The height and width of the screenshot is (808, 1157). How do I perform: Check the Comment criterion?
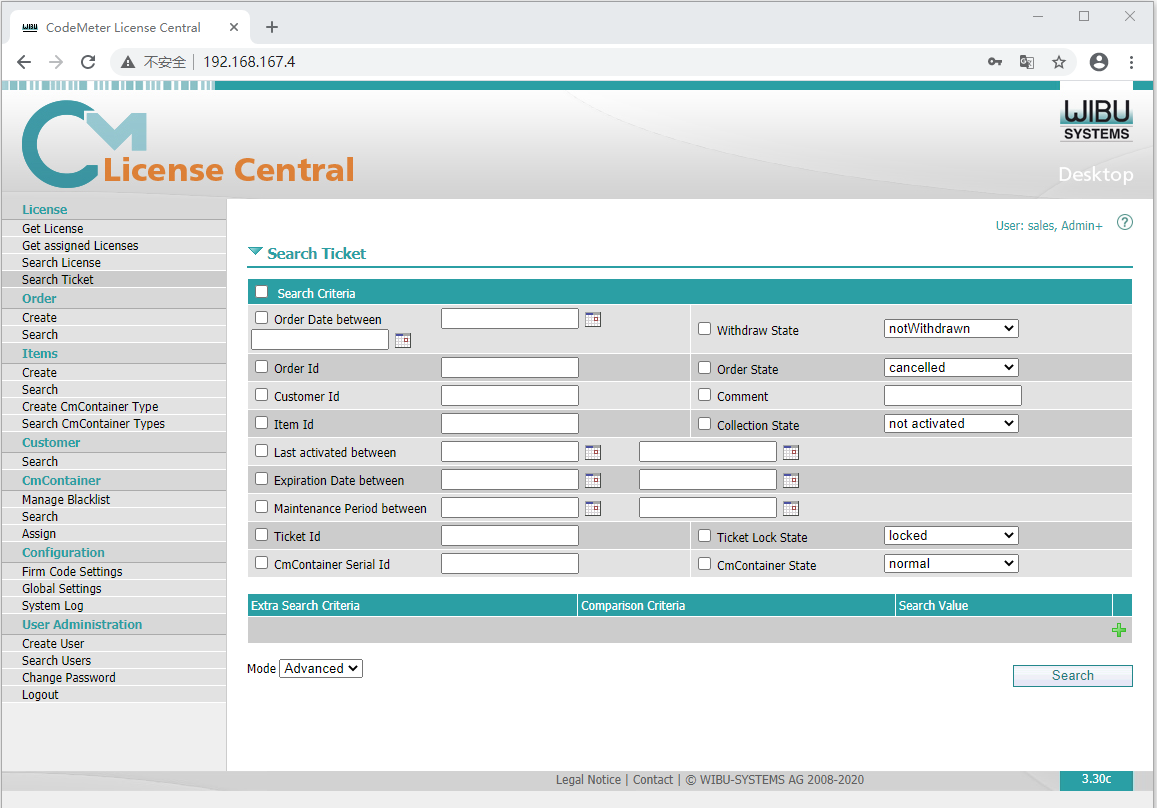(x=705, y=395)
